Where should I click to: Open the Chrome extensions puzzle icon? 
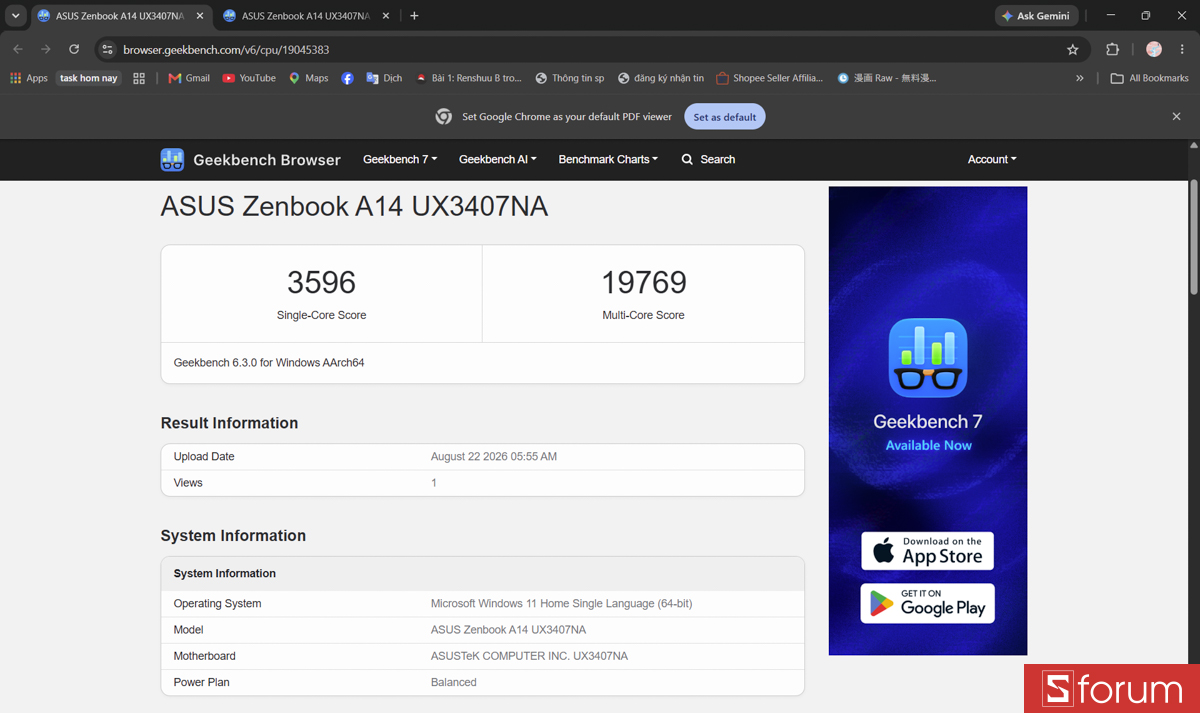pos(1112,49)
